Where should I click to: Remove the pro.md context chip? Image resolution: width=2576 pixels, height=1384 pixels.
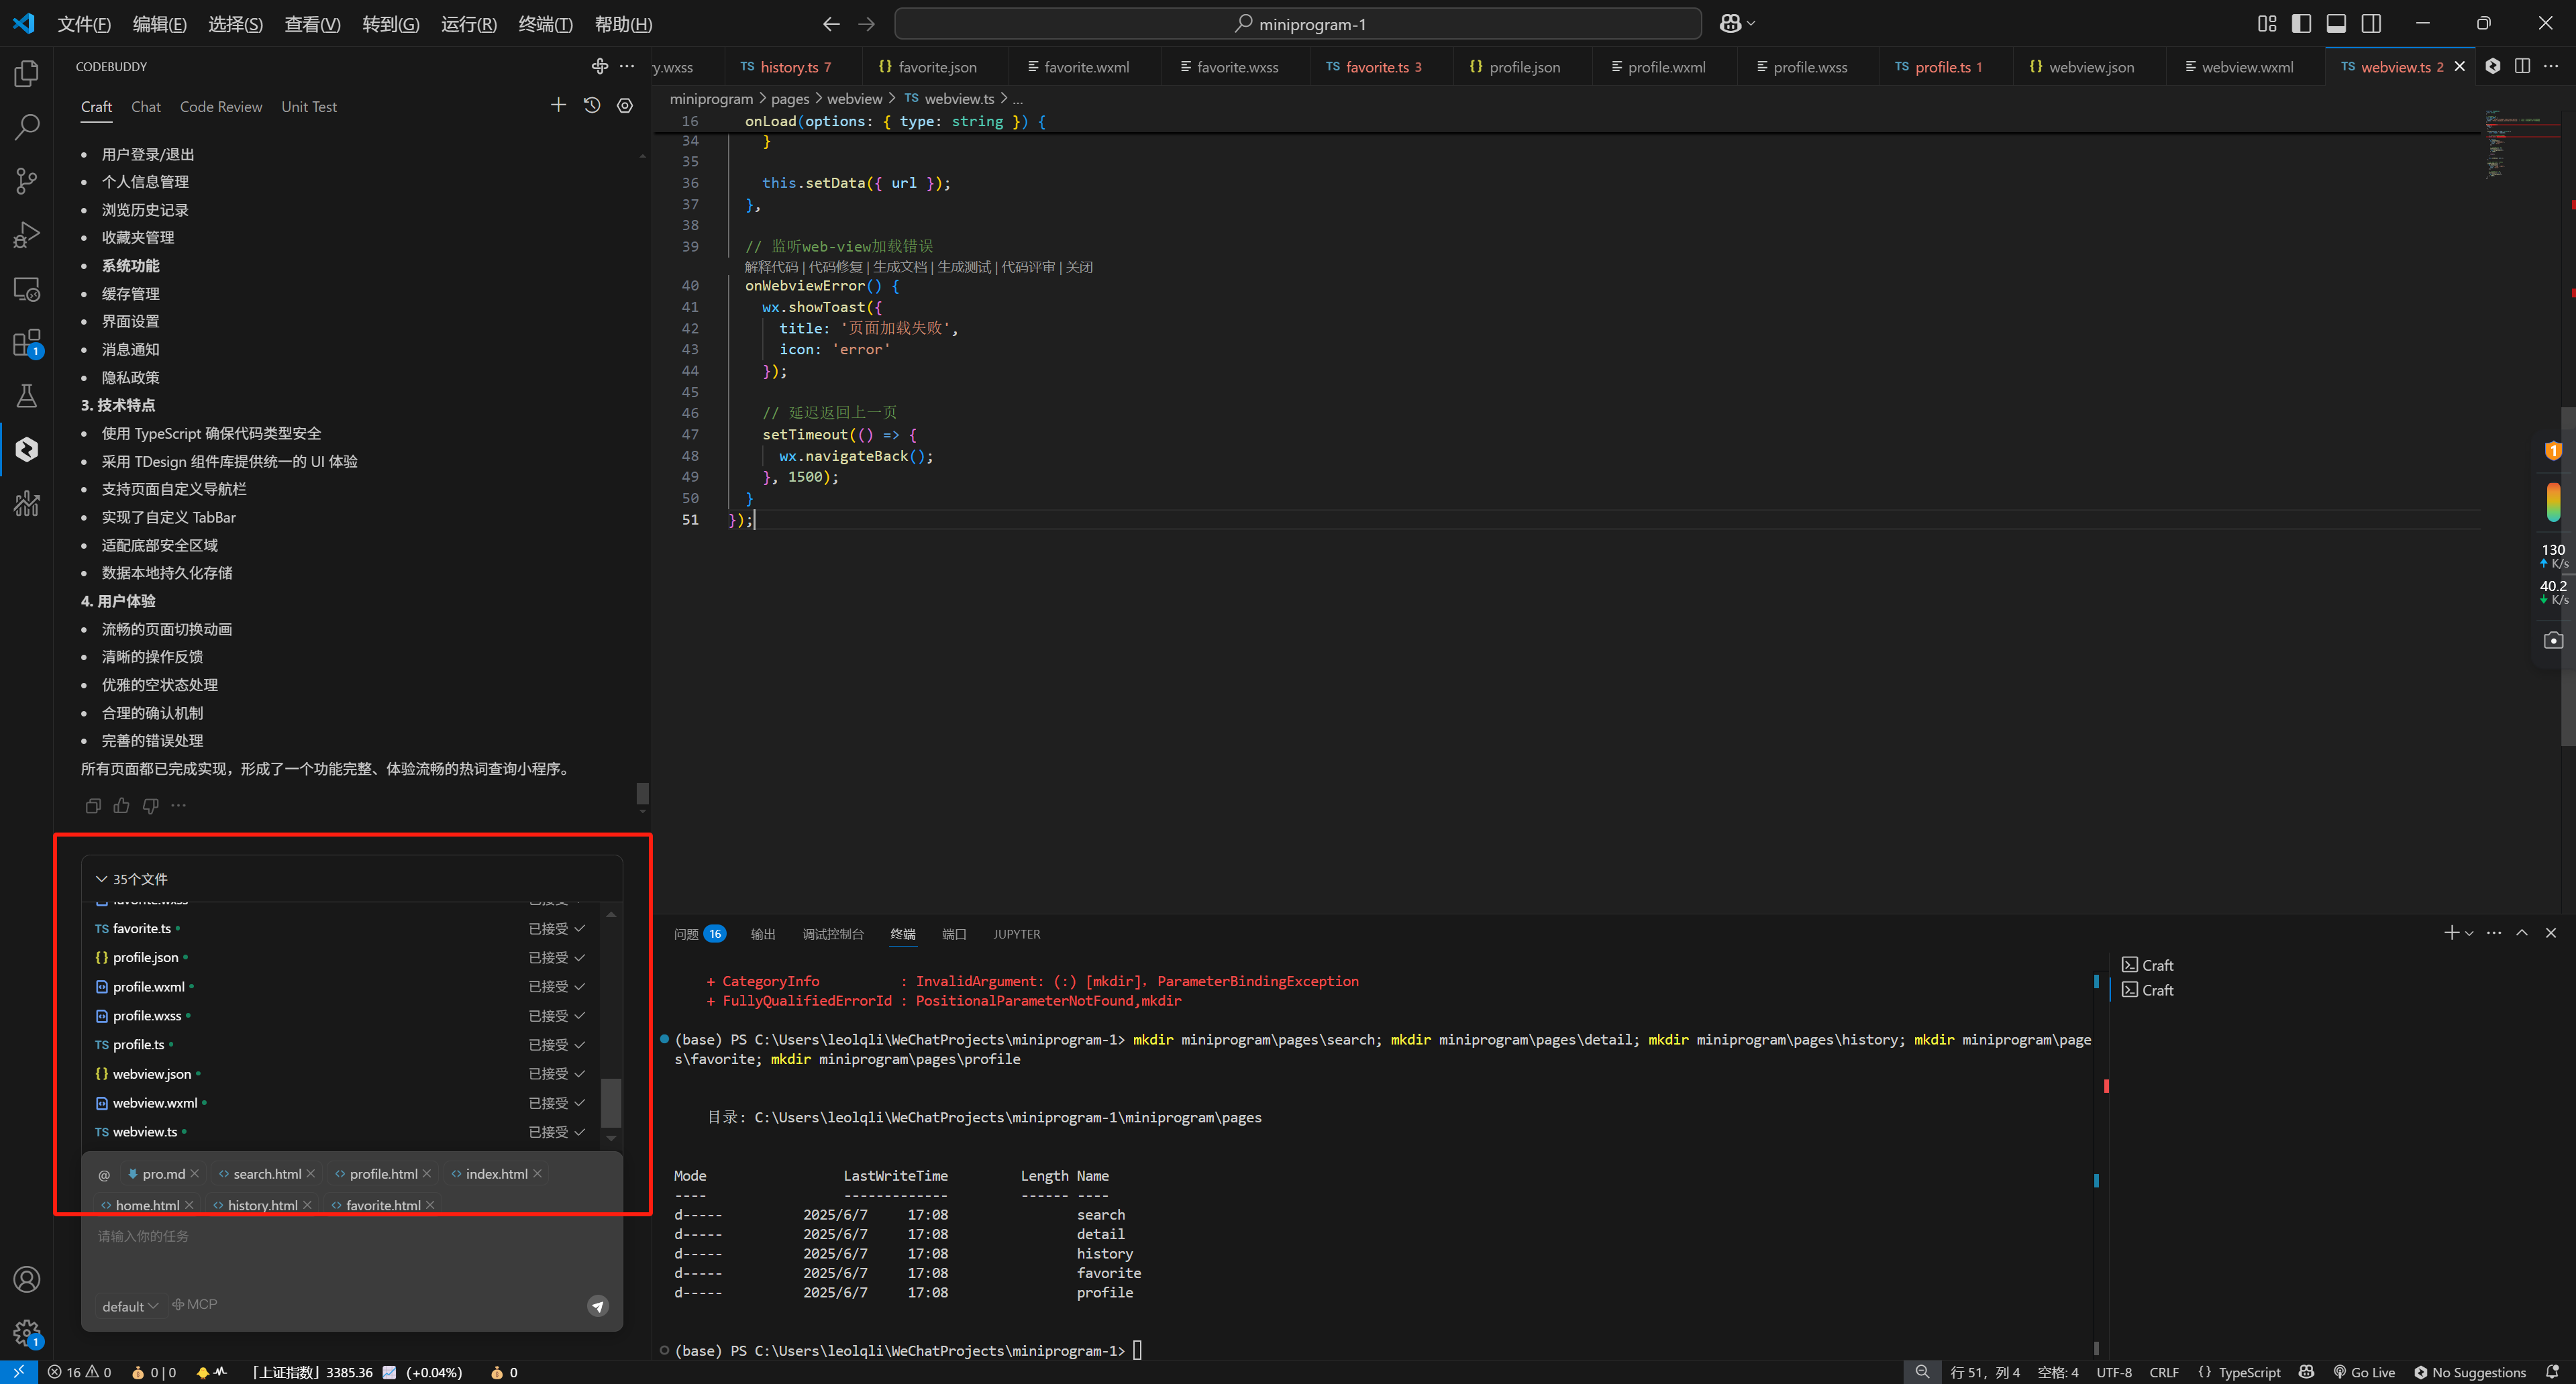tap(195, 1174)
